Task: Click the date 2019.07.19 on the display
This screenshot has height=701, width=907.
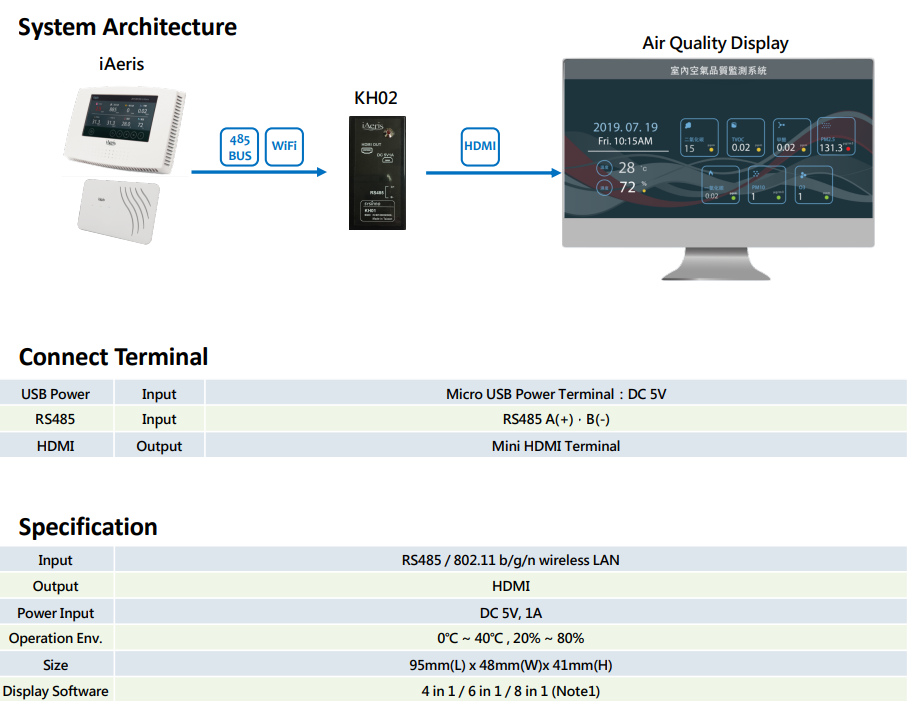Action: [x=625, y=127]
